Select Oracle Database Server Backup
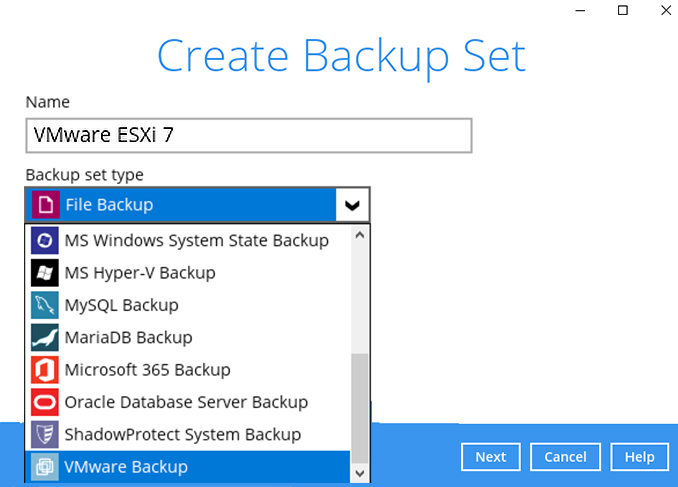Image resolution: width=678 pixels, height=487 pixels. point(188,402)
